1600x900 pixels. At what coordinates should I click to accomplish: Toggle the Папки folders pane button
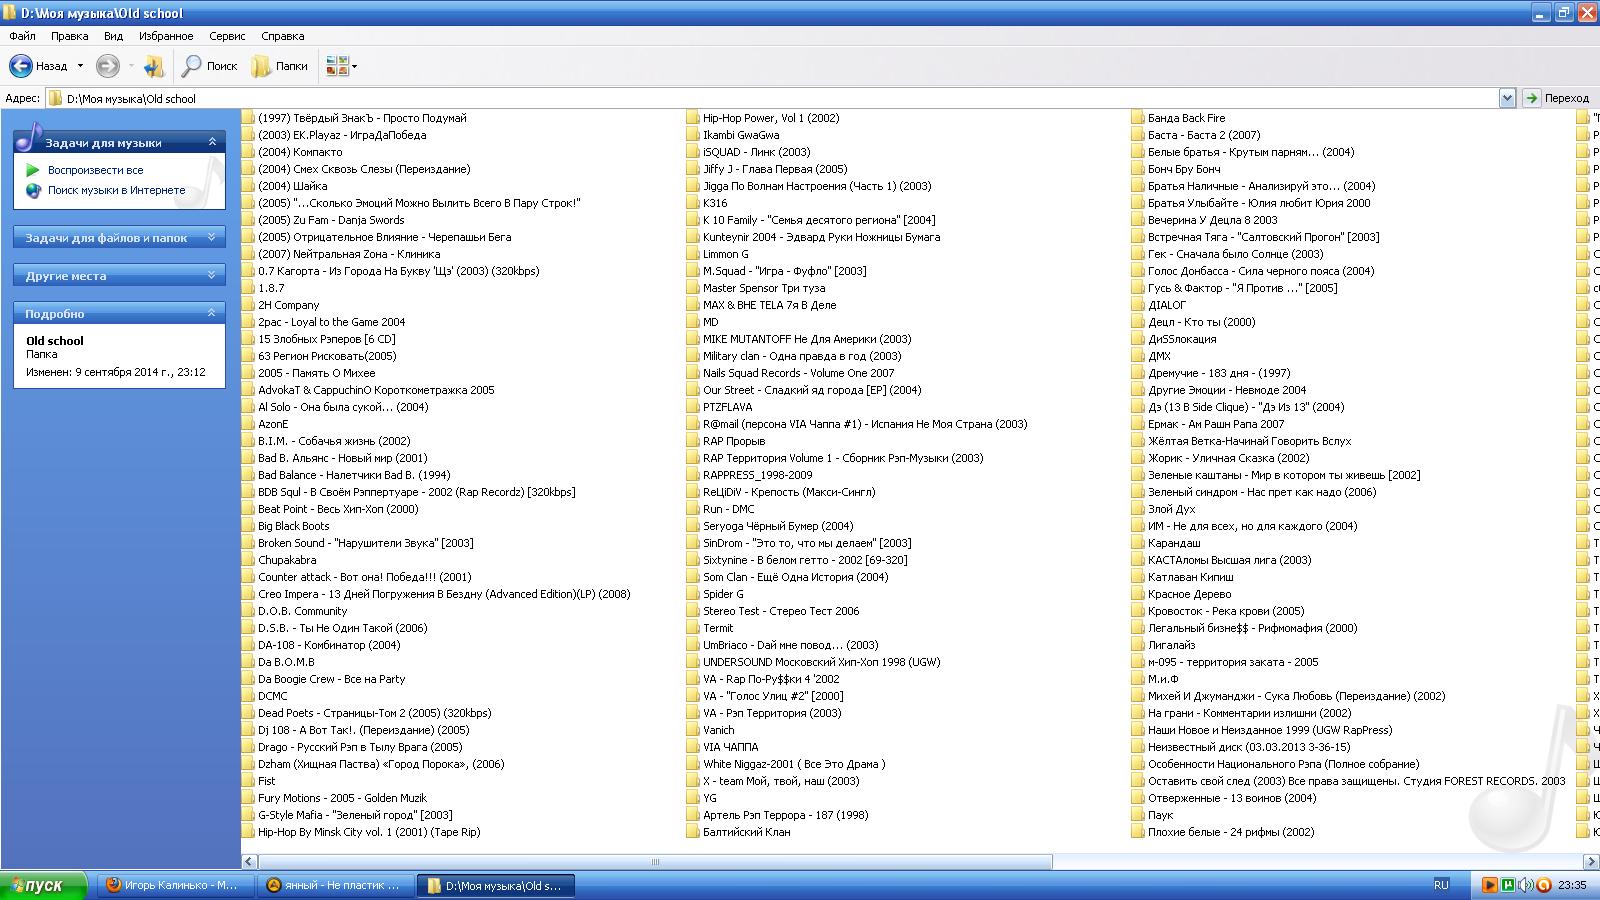coord(279,66)
